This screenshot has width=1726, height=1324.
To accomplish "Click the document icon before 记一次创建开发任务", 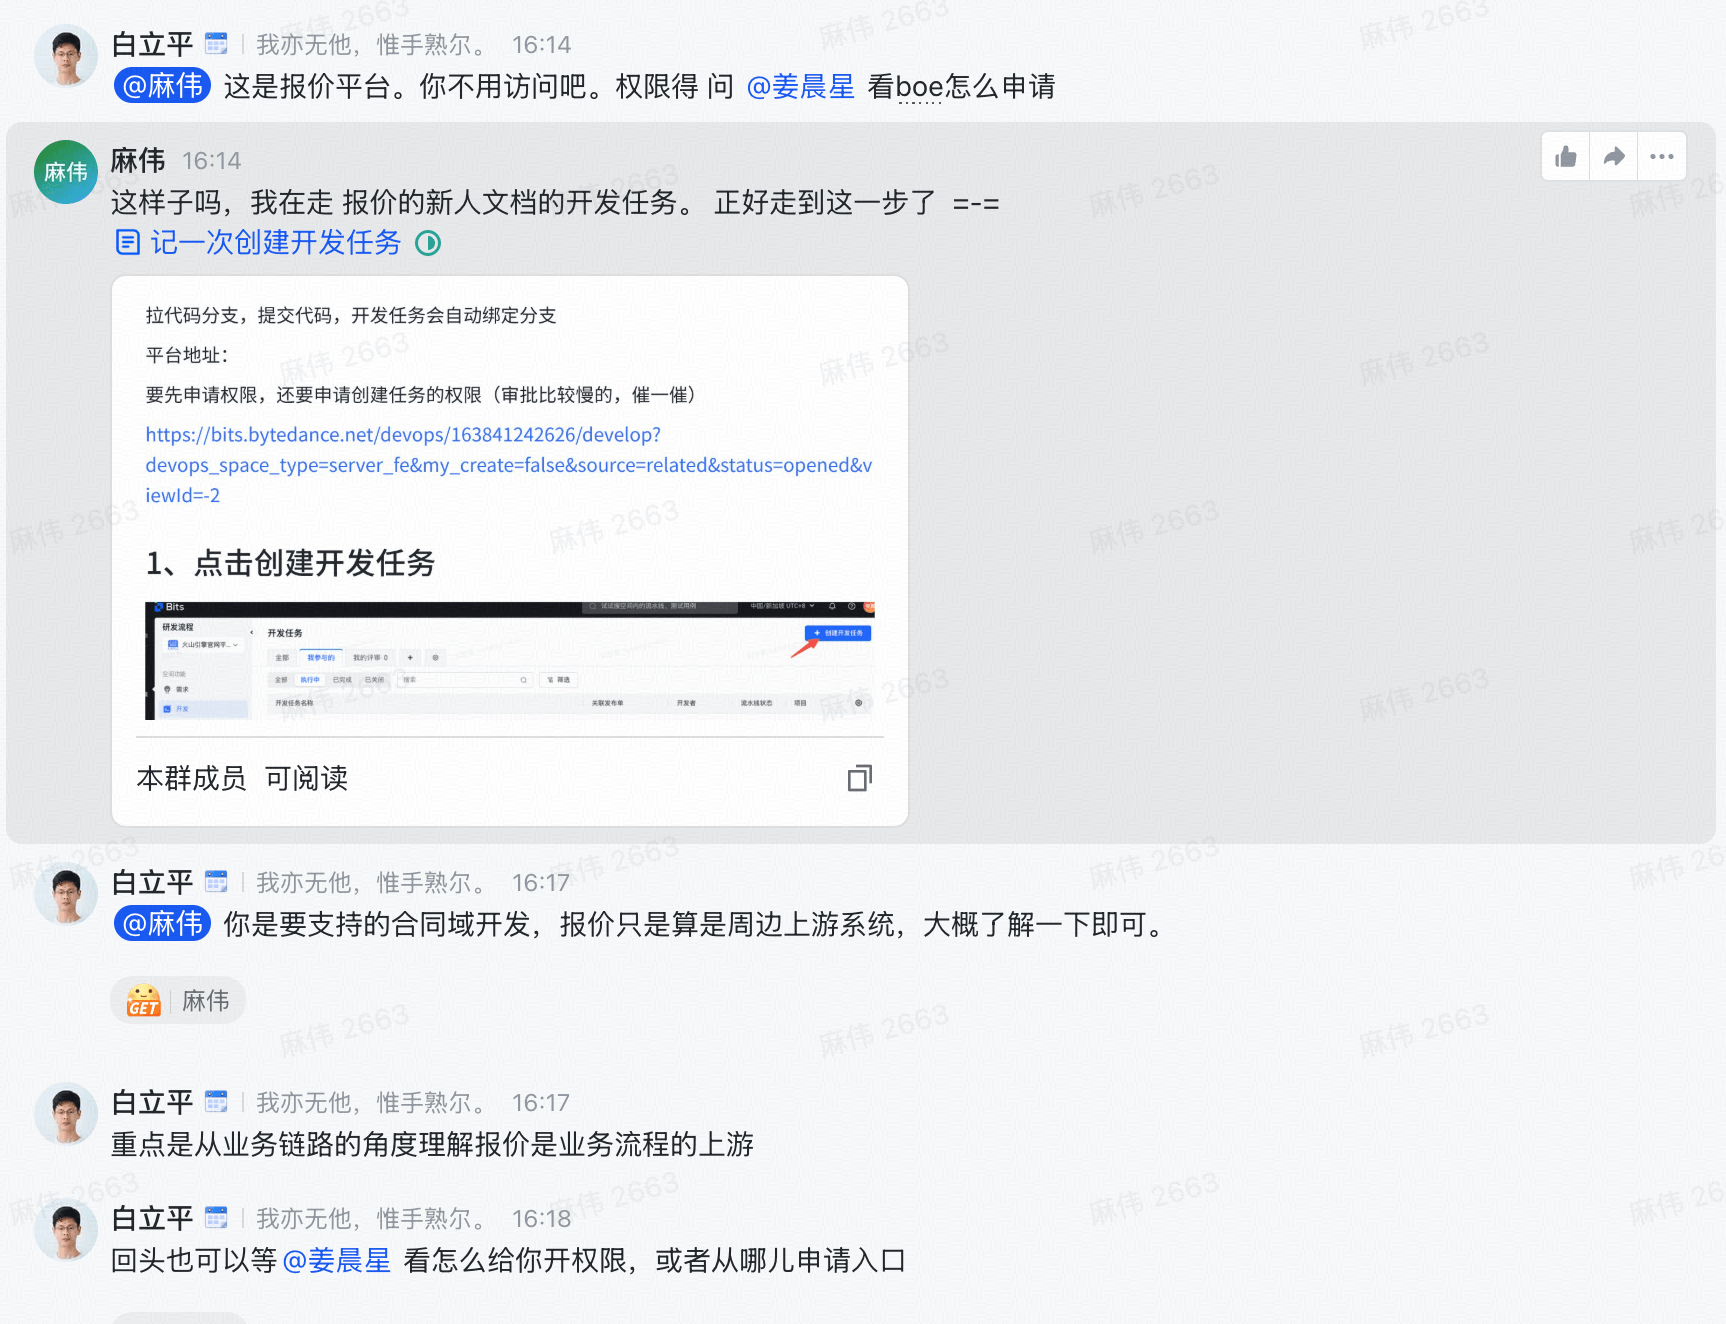I will tap(127, 242).
